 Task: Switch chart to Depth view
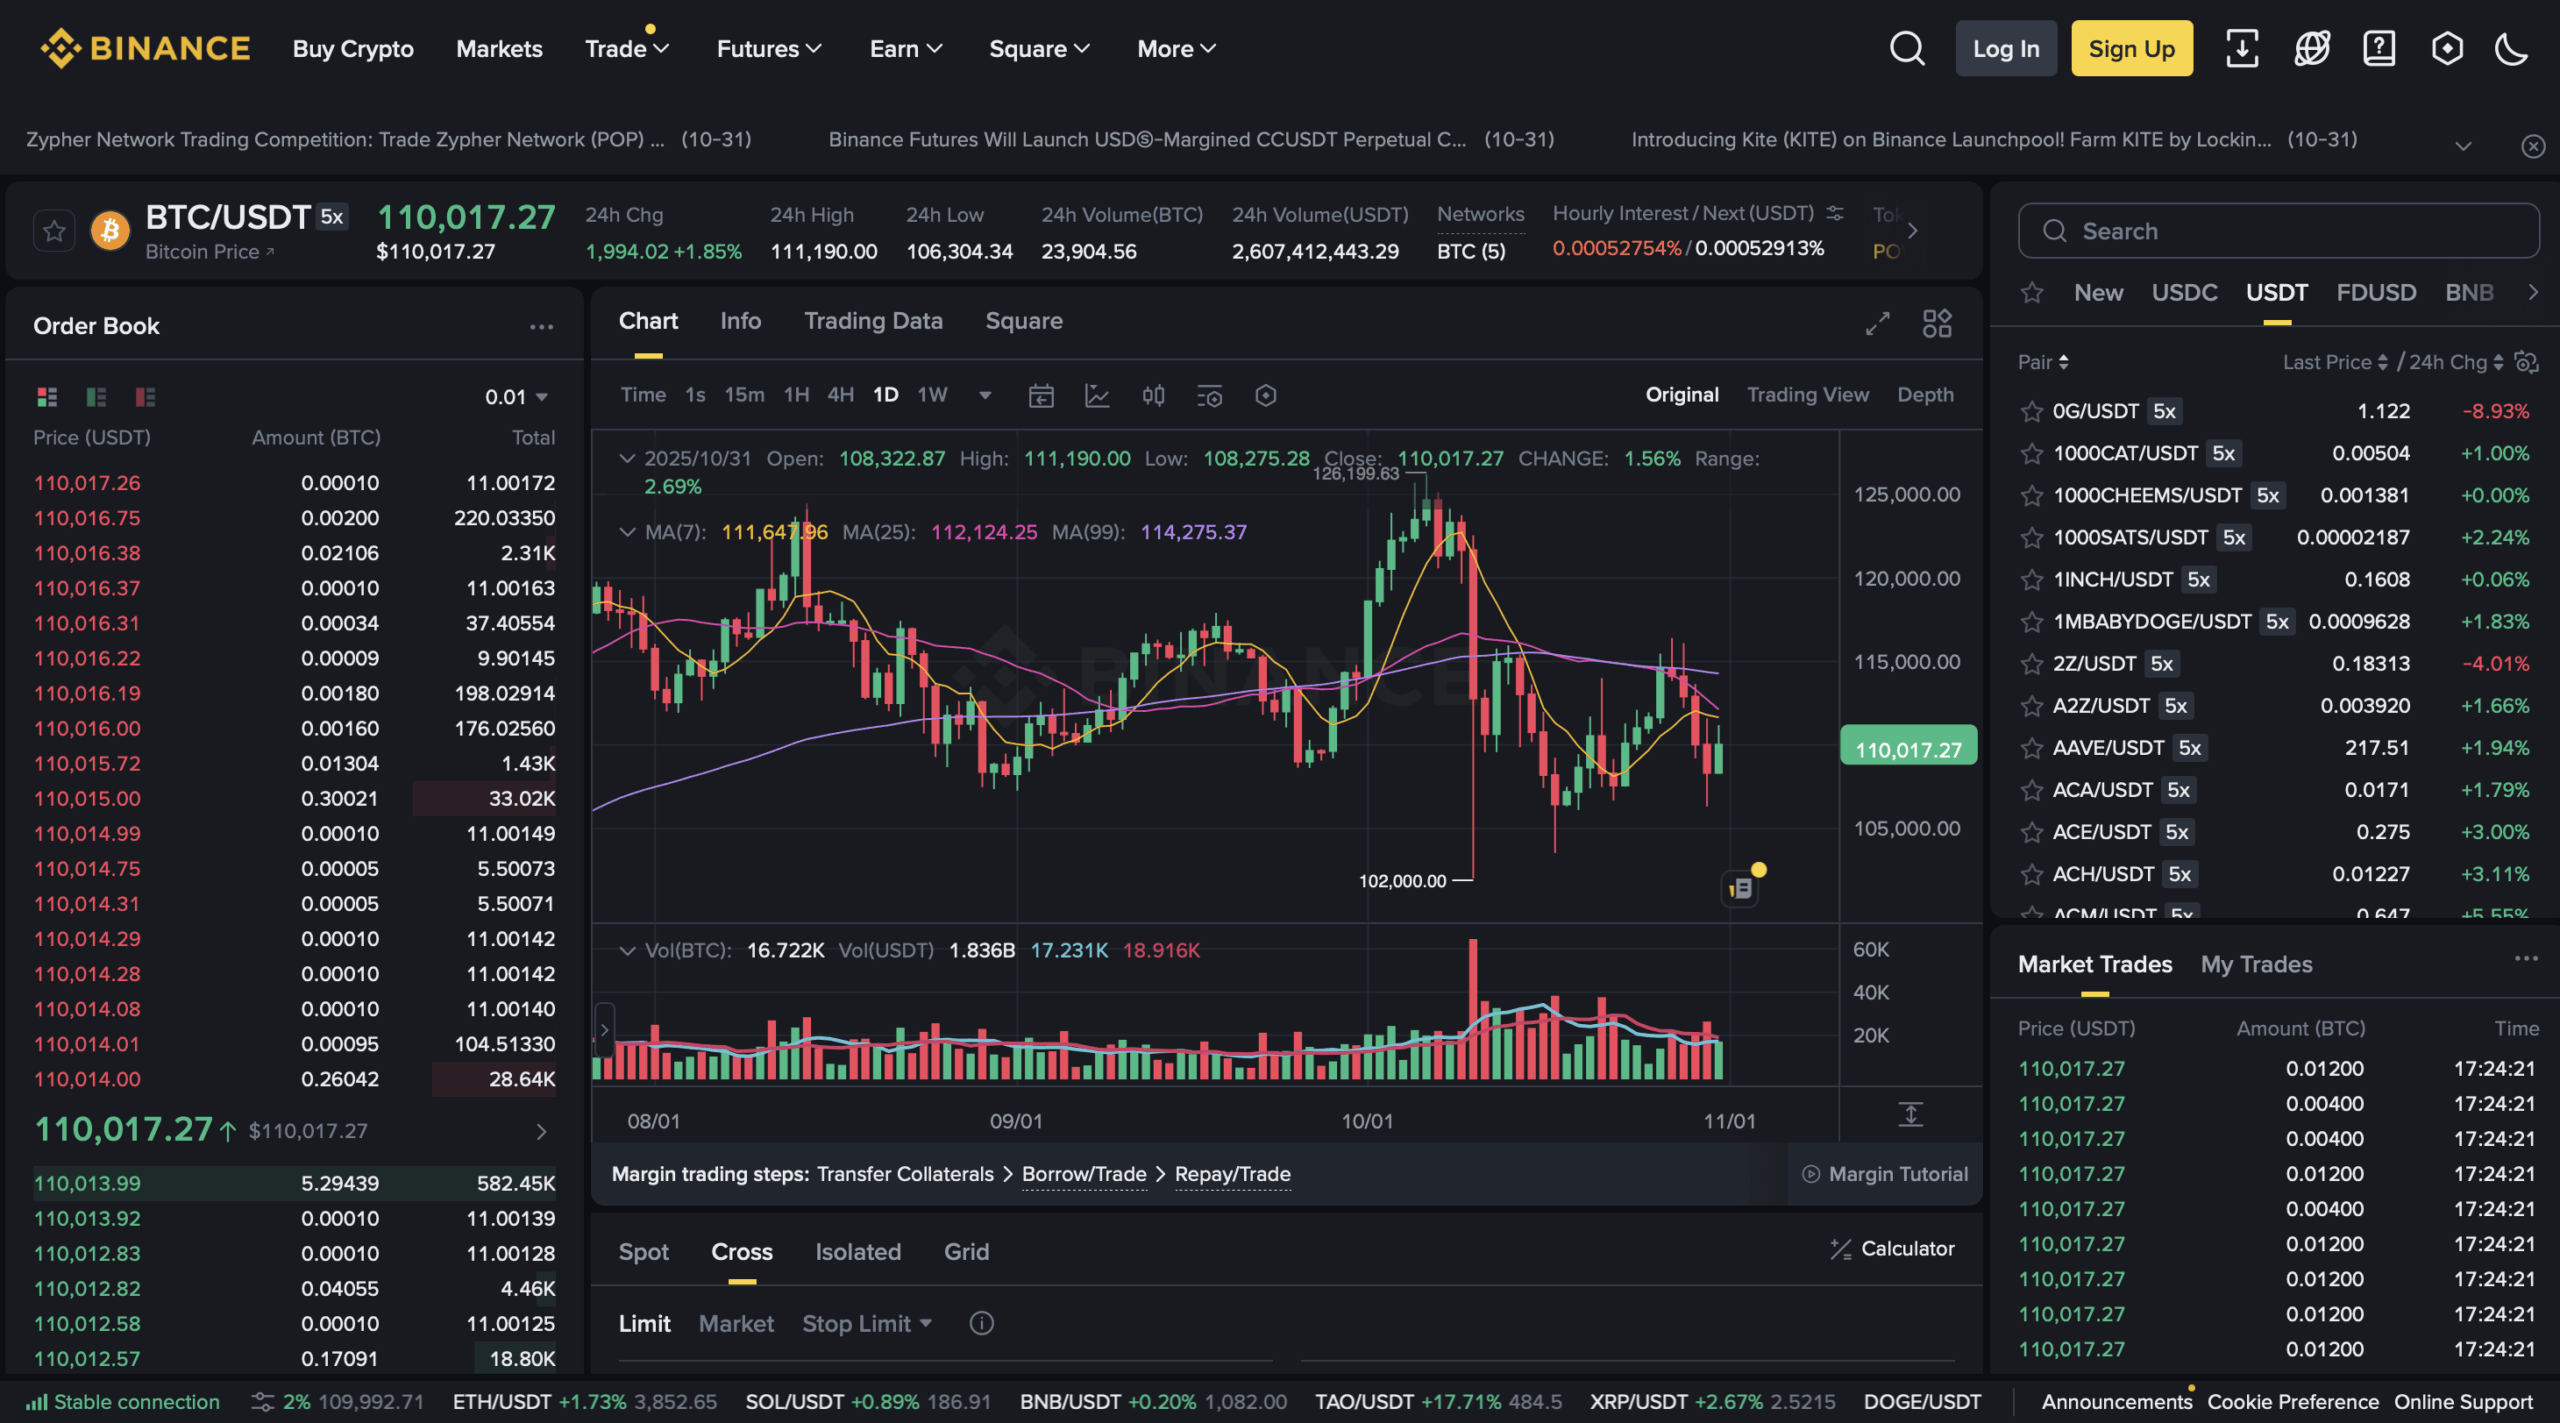1925,395
